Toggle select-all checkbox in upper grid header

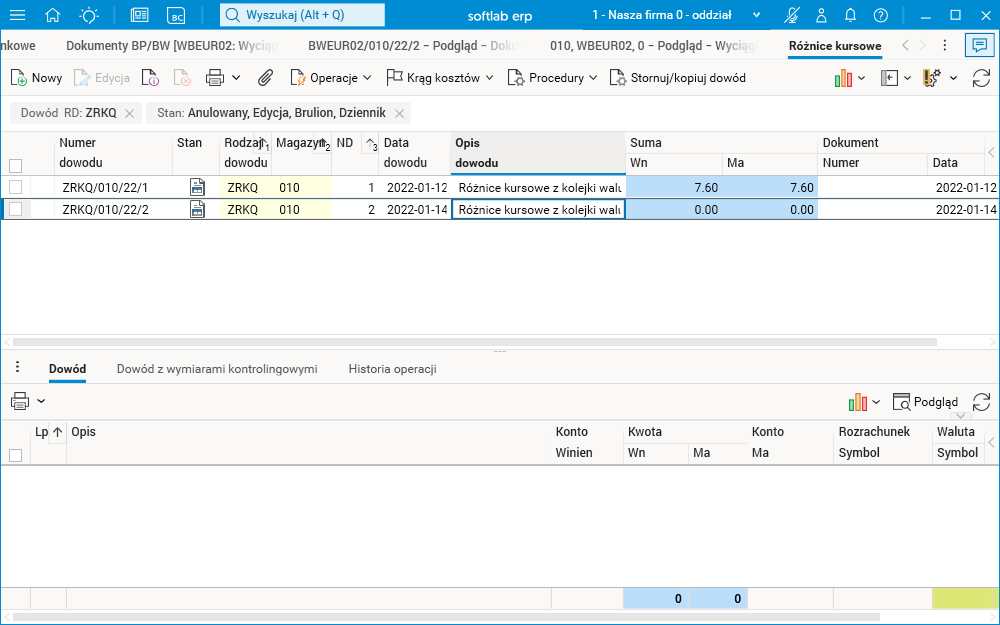coord(15,165)
